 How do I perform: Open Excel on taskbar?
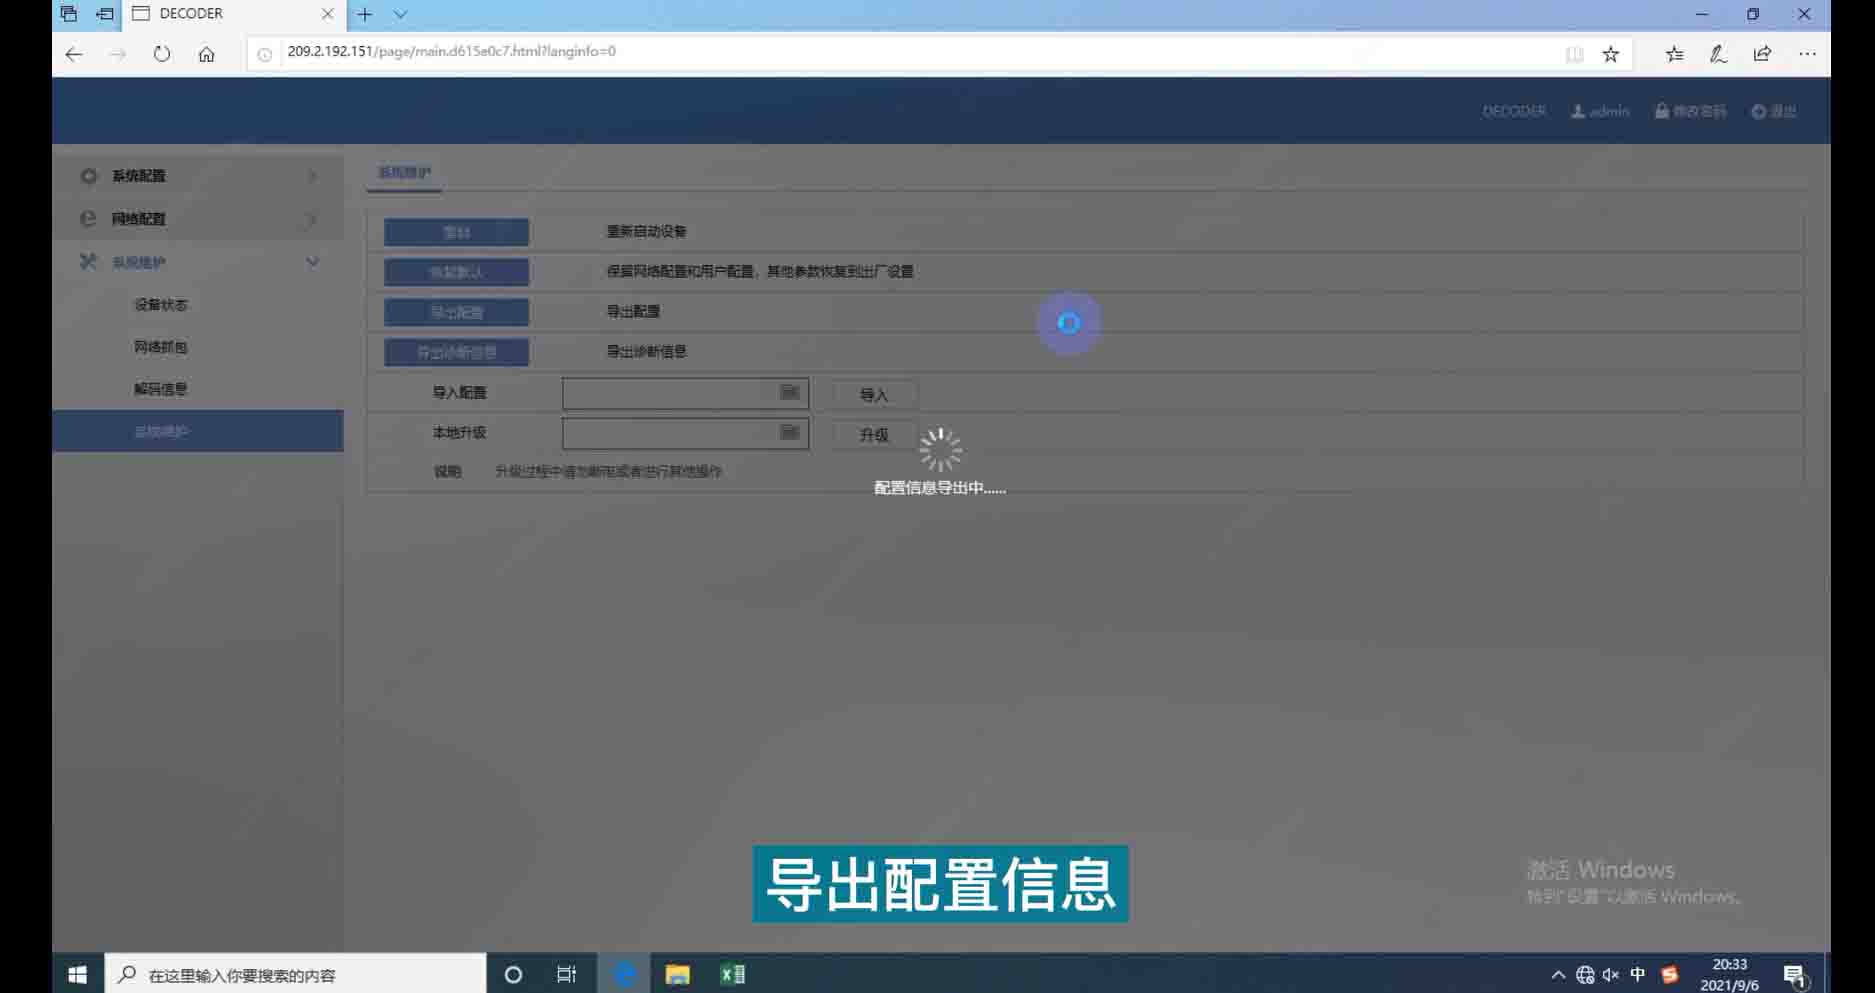[733, 974]
